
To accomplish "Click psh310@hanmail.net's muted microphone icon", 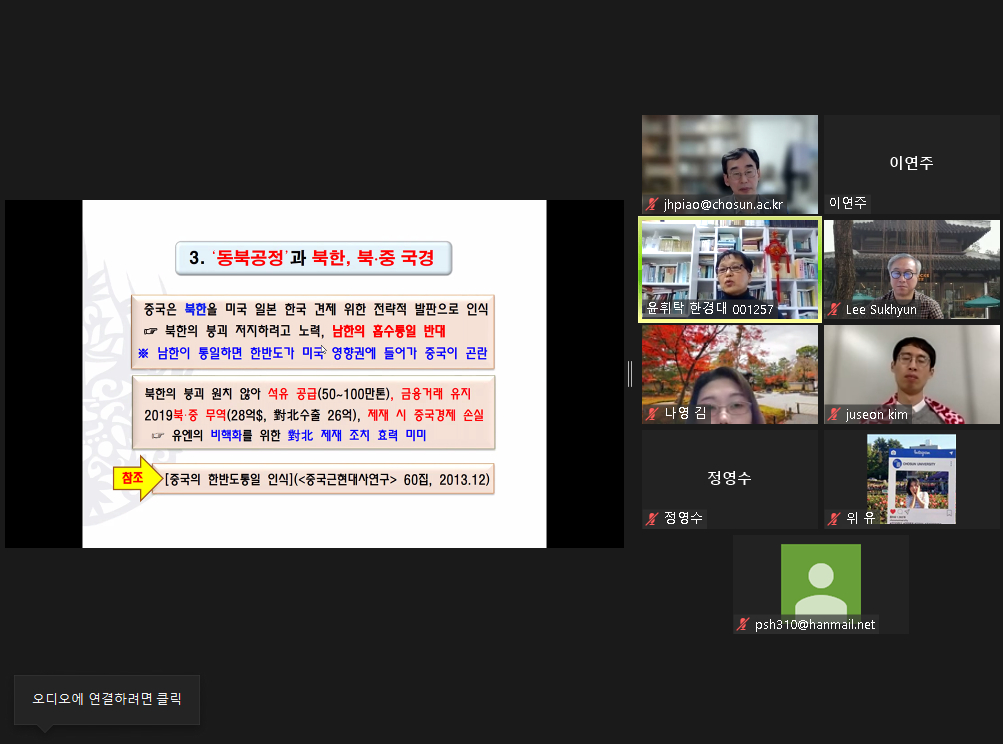I will [x=742, y=624].
